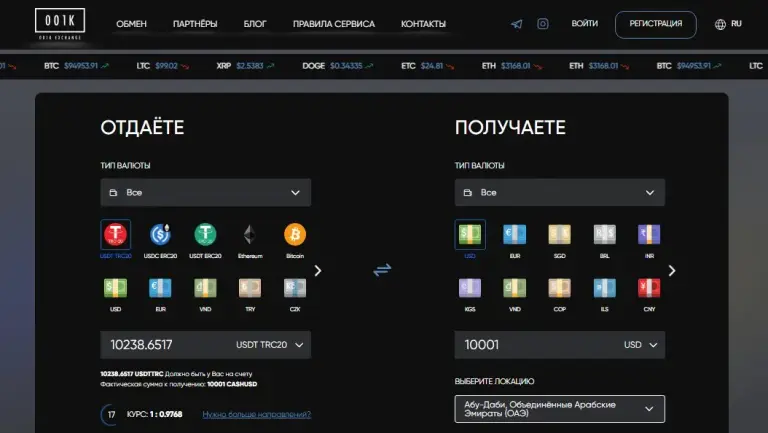Open the USD currency selector
Image resolution: width=768 pixels, height=433 pixels.
(641, 345)
